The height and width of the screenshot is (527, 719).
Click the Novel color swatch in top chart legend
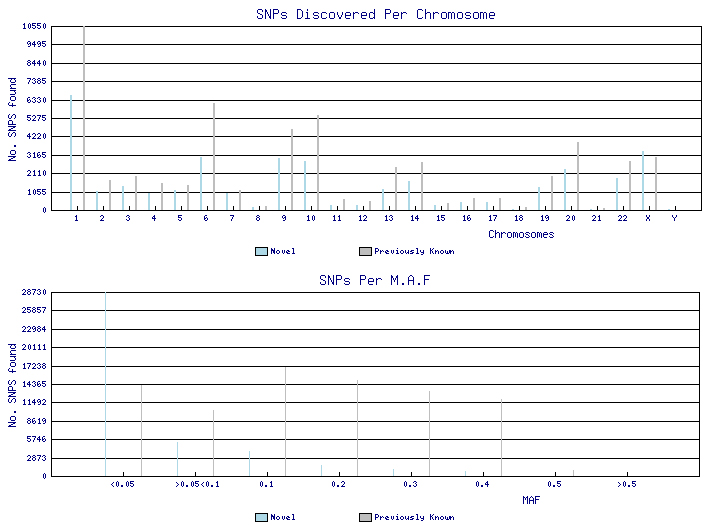point(261,251)
